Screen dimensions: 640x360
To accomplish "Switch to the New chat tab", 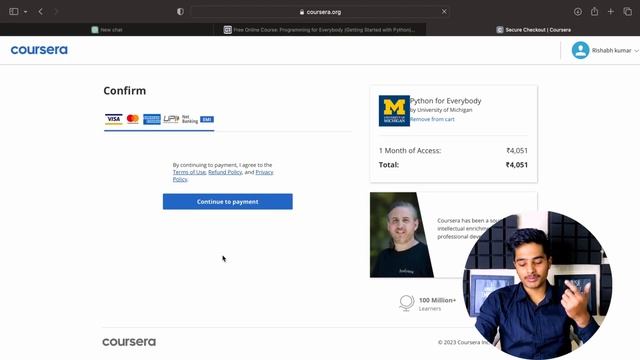I will [107, 30].
